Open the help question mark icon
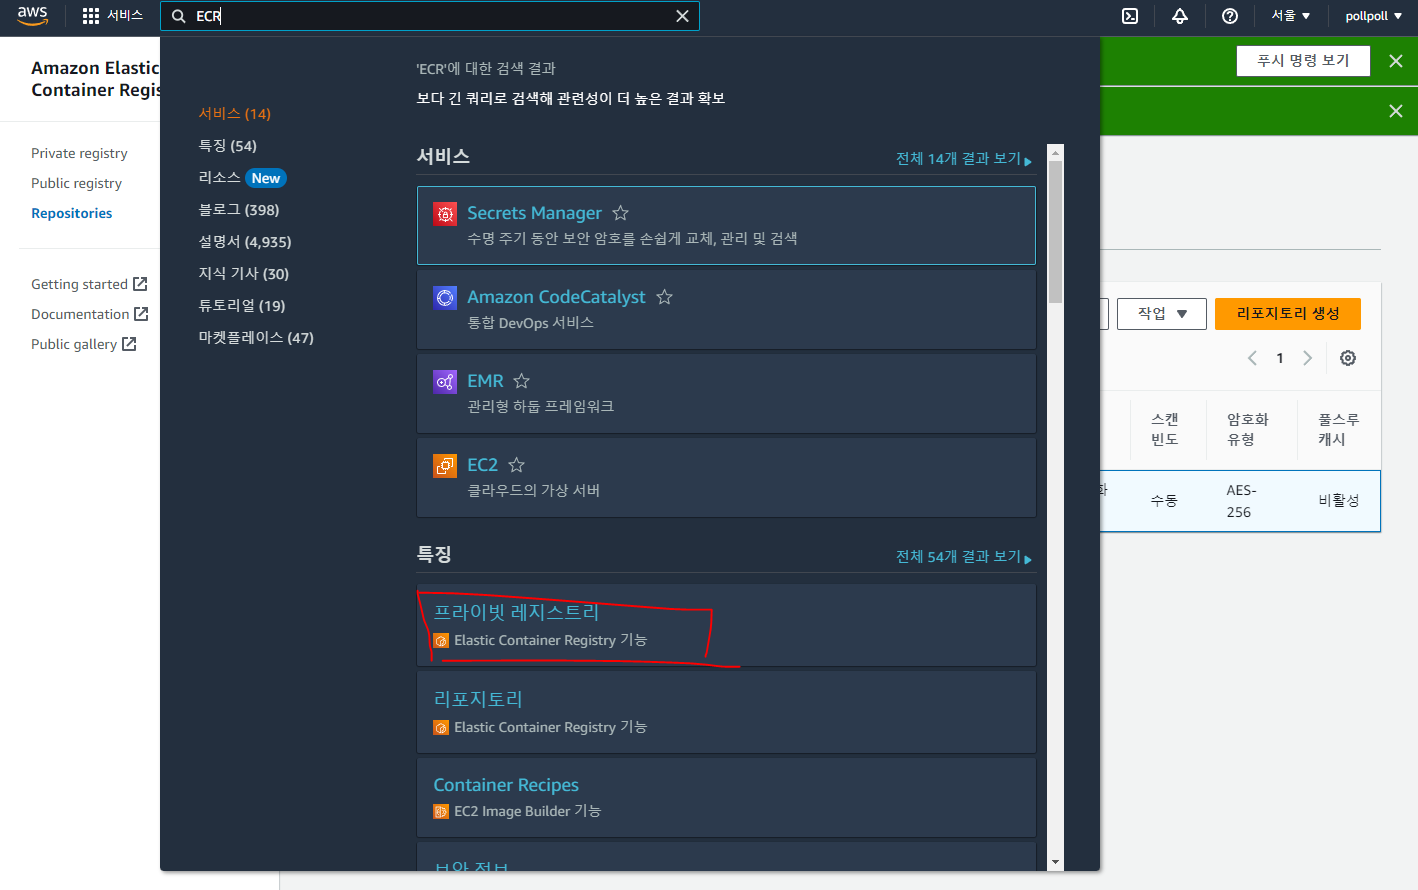Screen dimensions: 1418x890 coord(1230,16)
